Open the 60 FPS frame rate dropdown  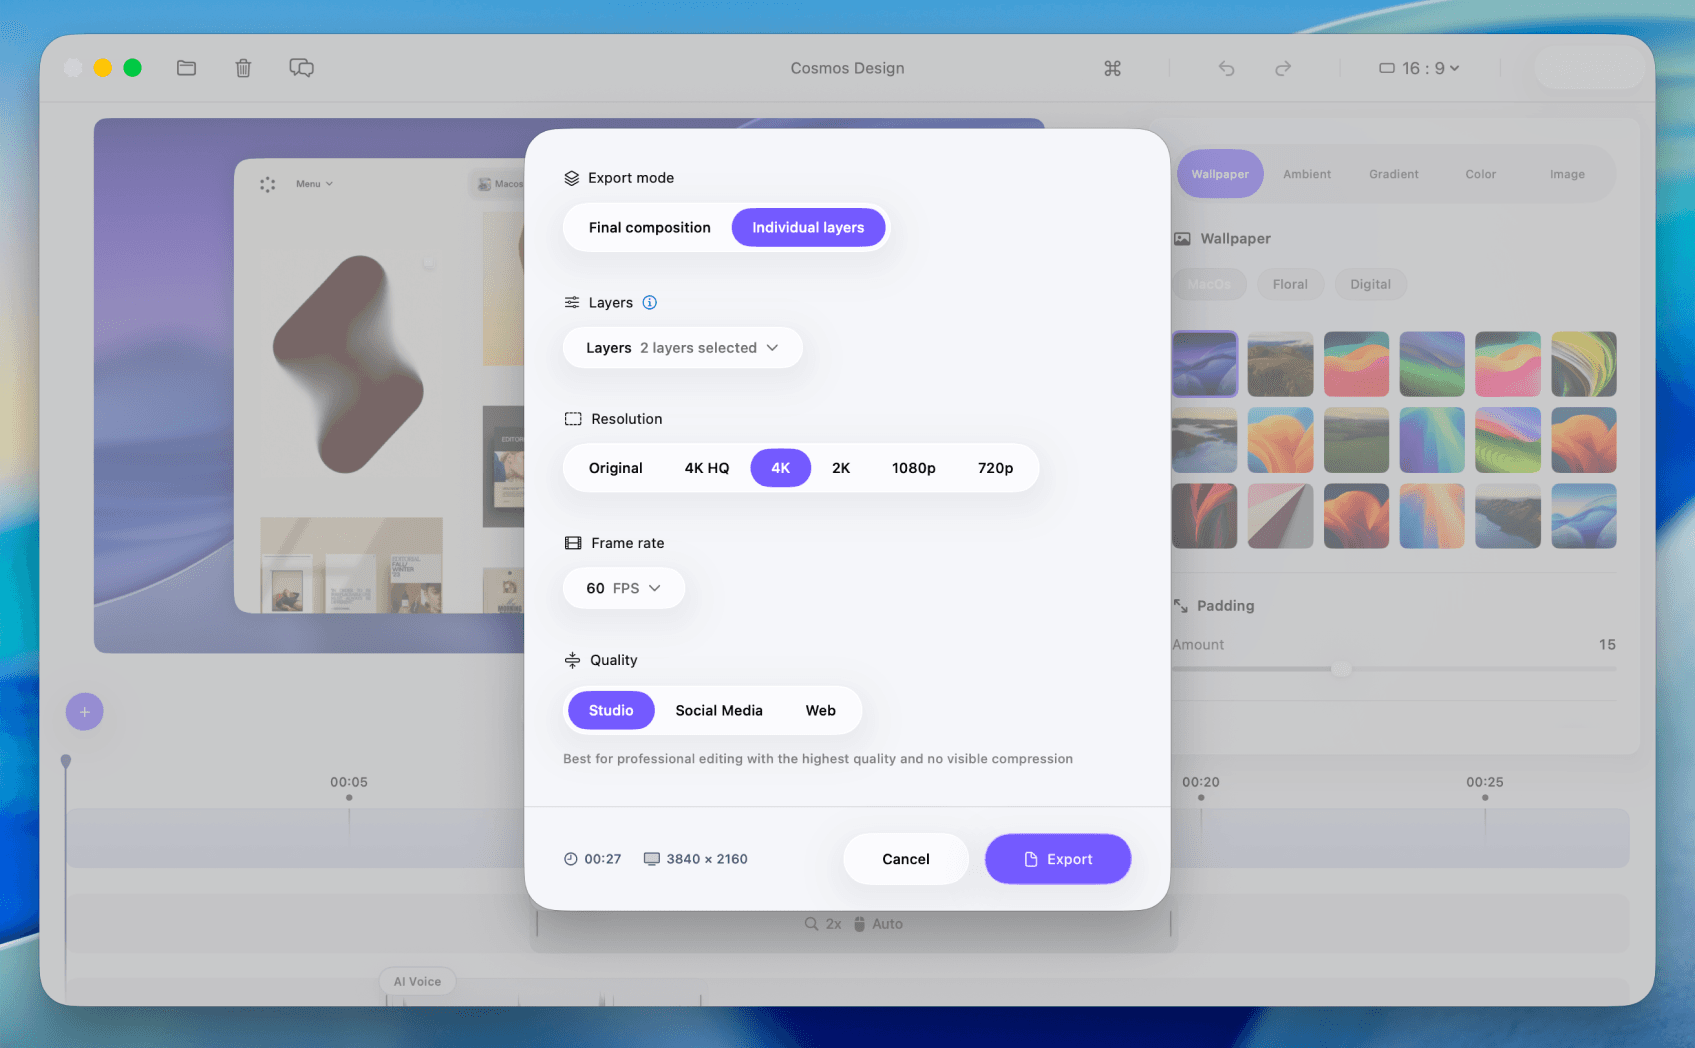623,588
